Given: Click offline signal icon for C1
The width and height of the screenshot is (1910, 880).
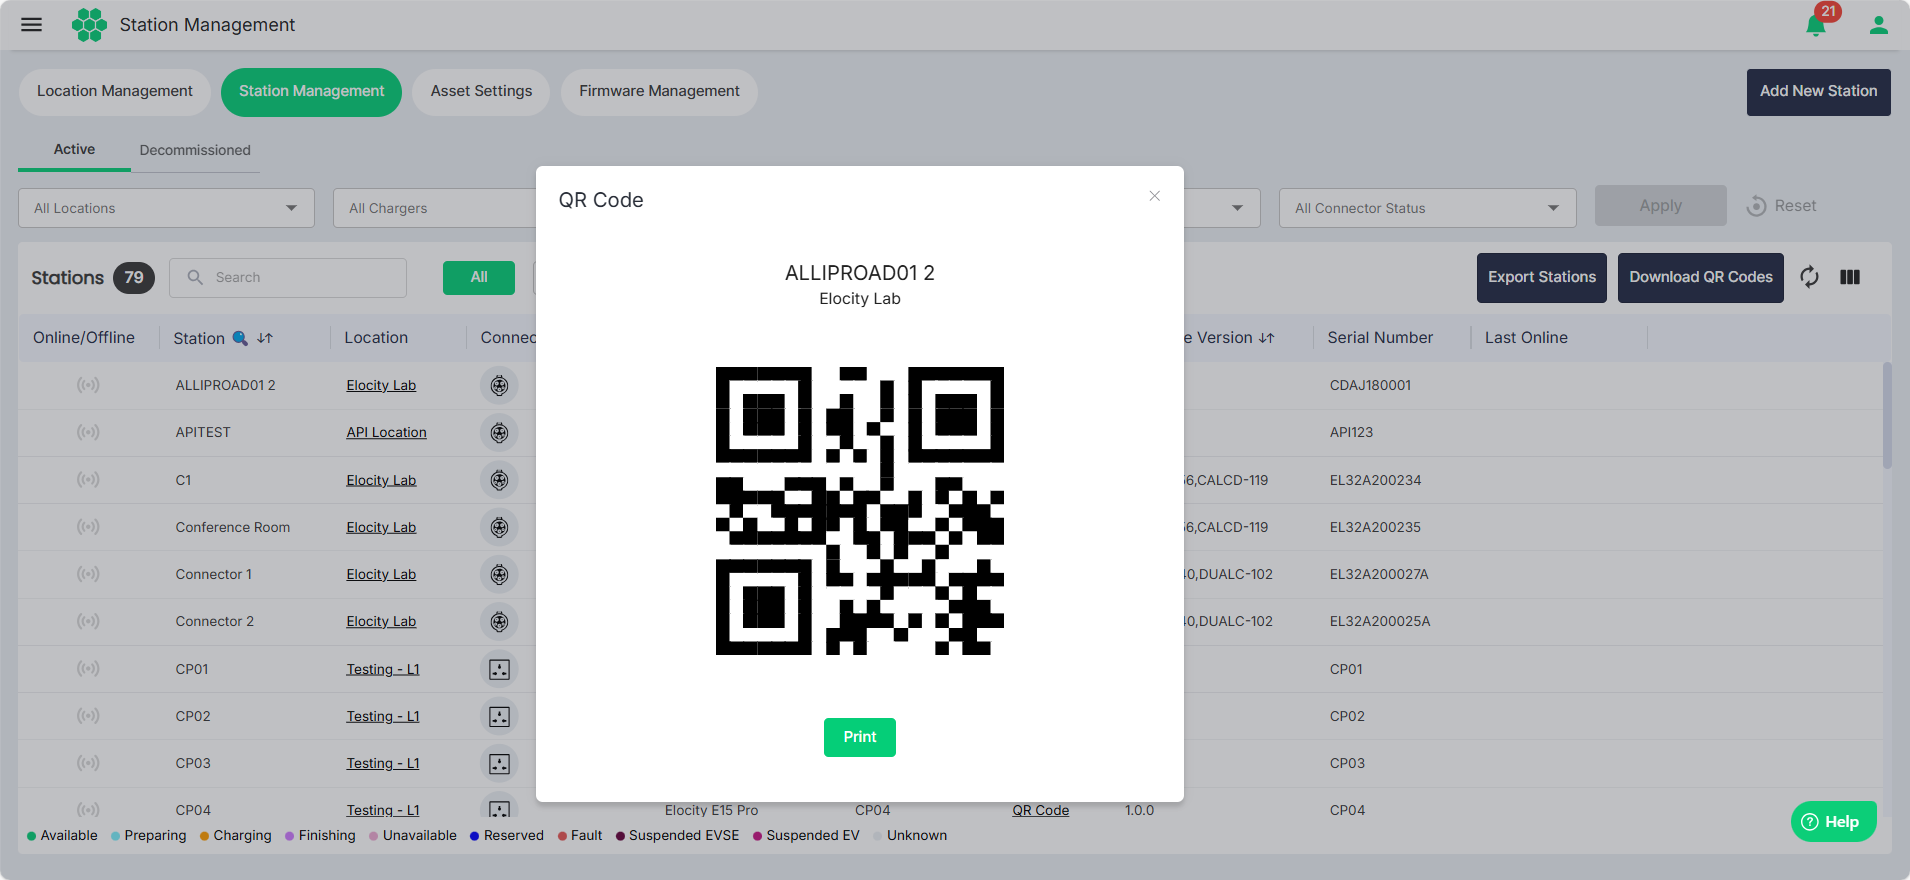Looking at the screenshot, I should (x=88, y=479).
